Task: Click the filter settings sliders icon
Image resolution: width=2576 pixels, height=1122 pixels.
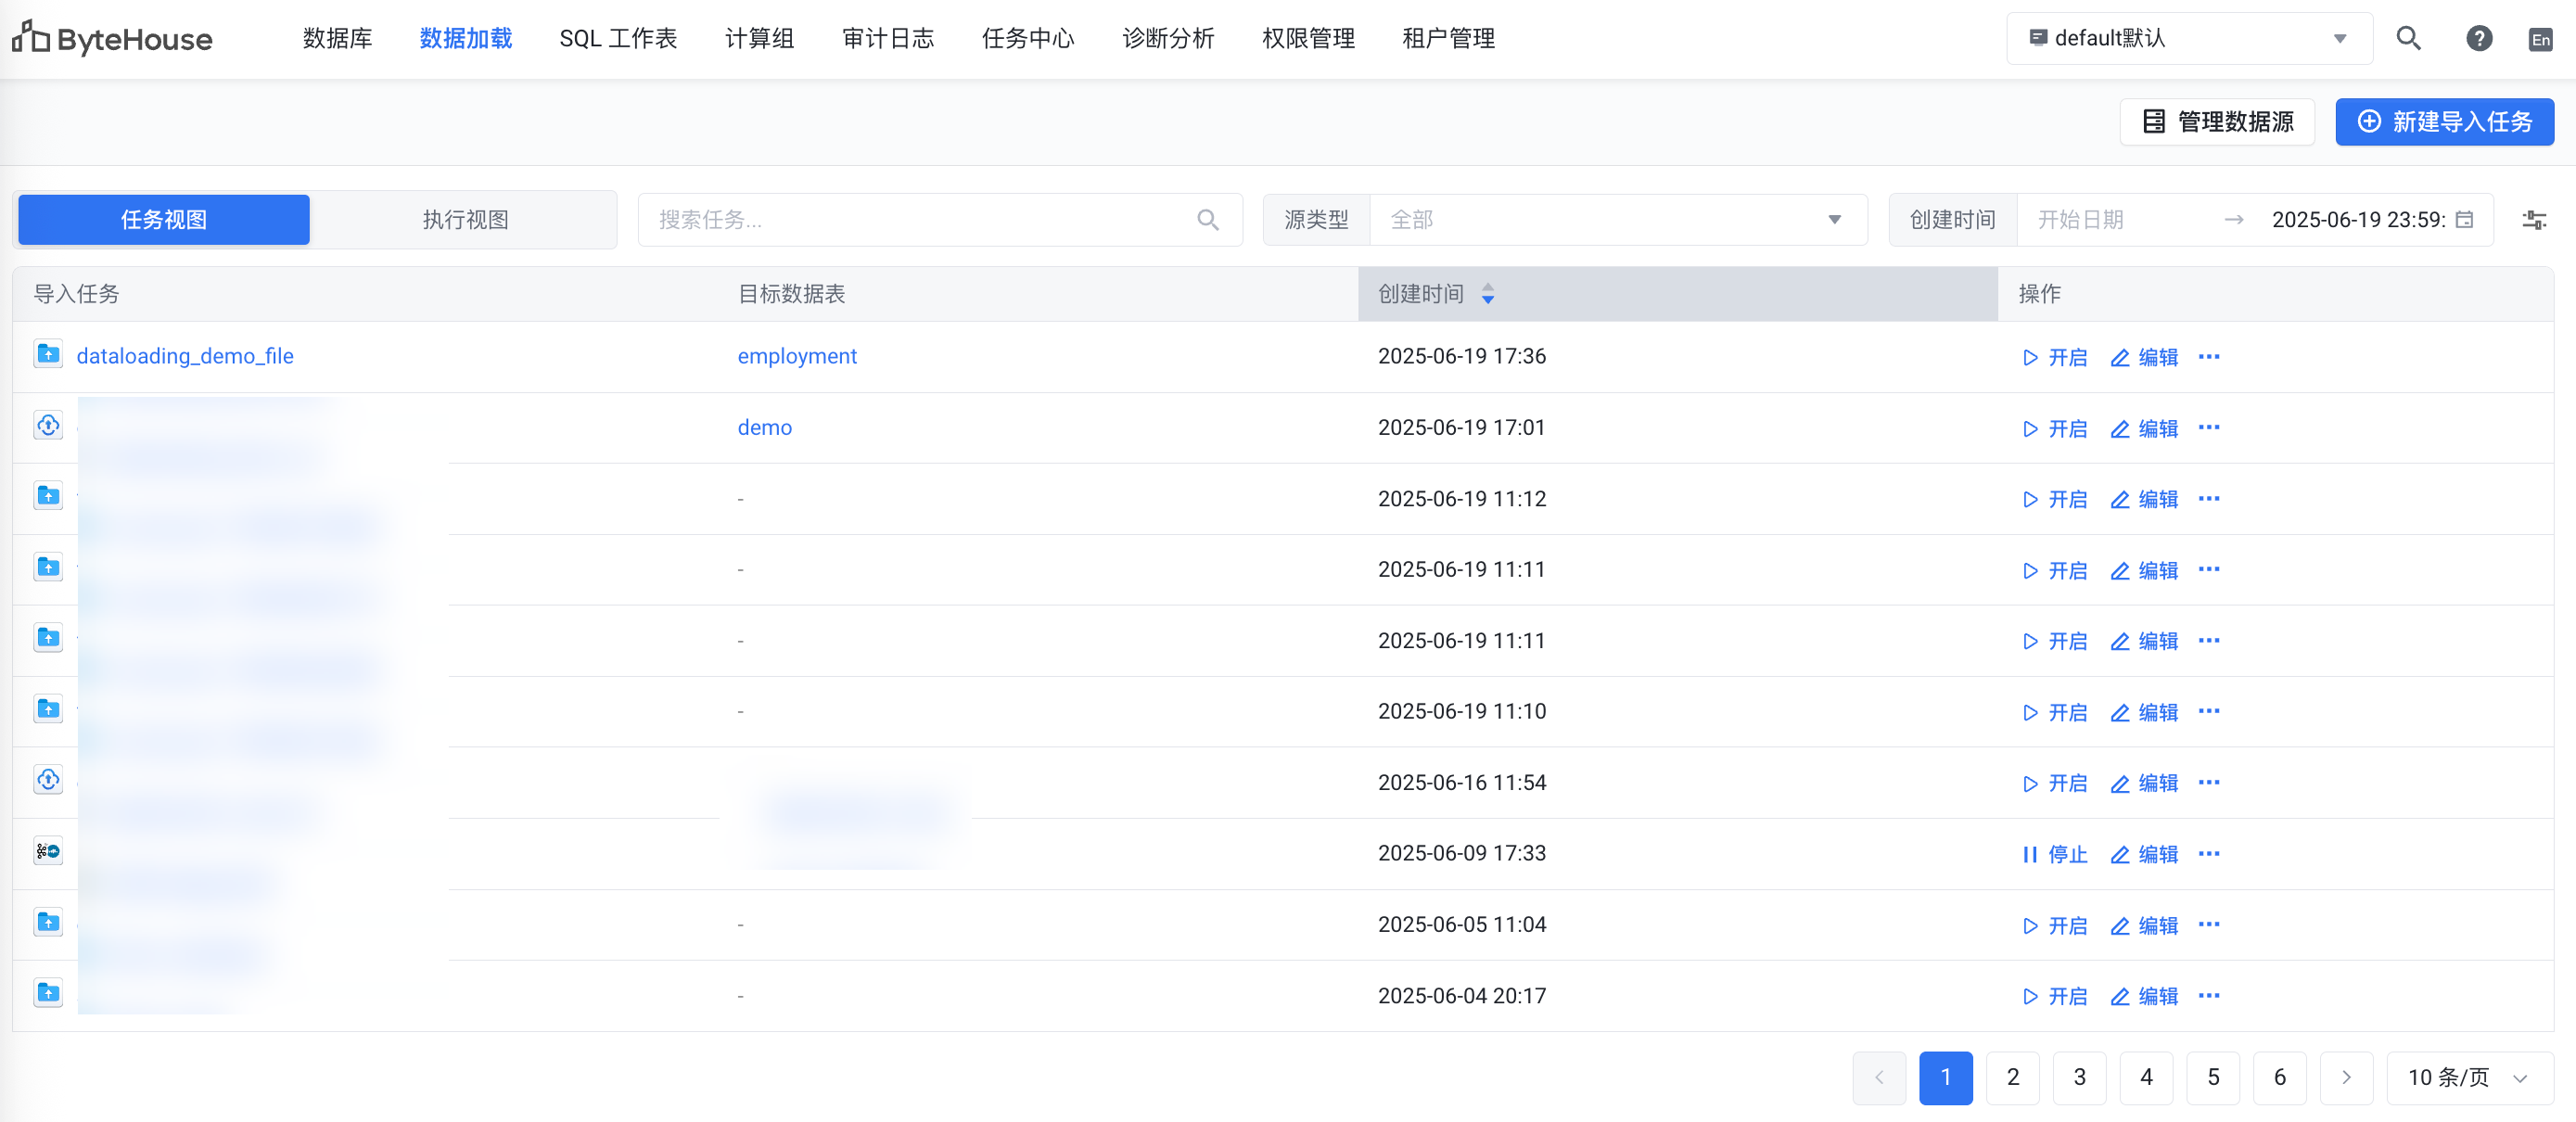Action: (x=2533, y=219)
